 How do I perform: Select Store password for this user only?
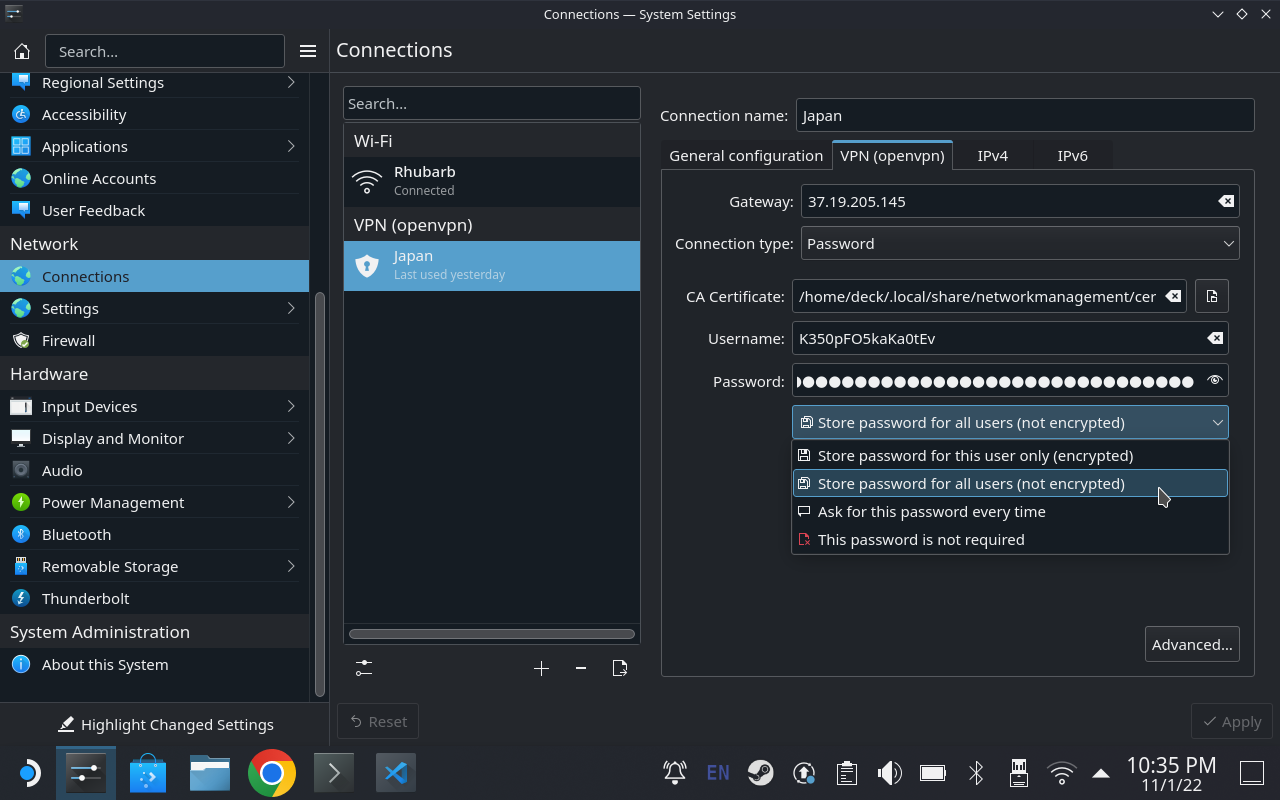tap(1010, 455)
